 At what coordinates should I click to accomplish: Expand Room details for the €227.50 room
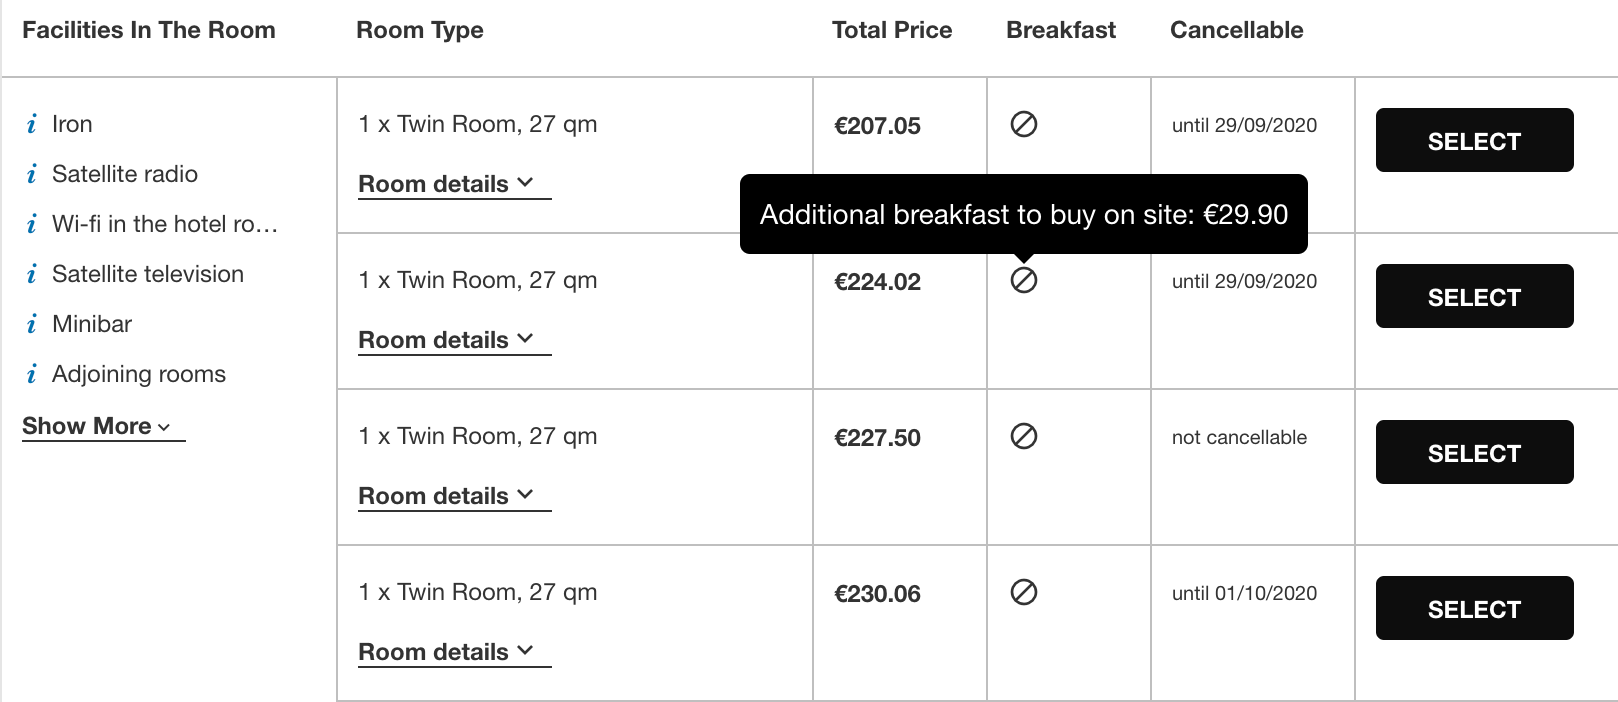coord(454,497)
